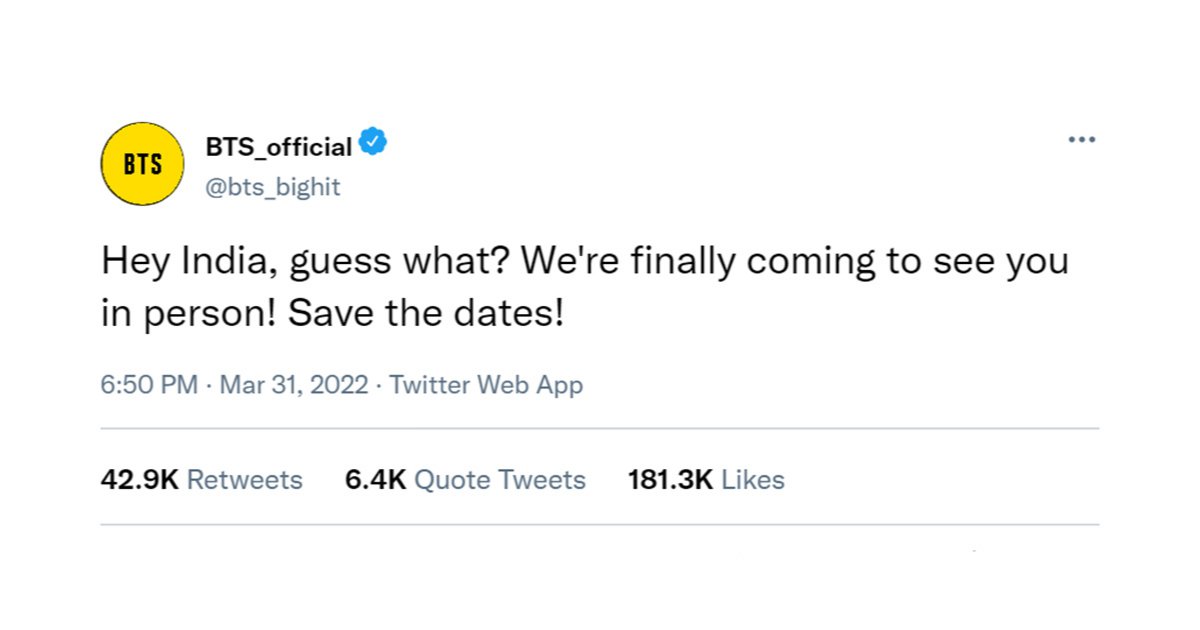This screenshot has width=1200, height=630.
Task: Open the Twitter Web App source link
Action: 486,385
